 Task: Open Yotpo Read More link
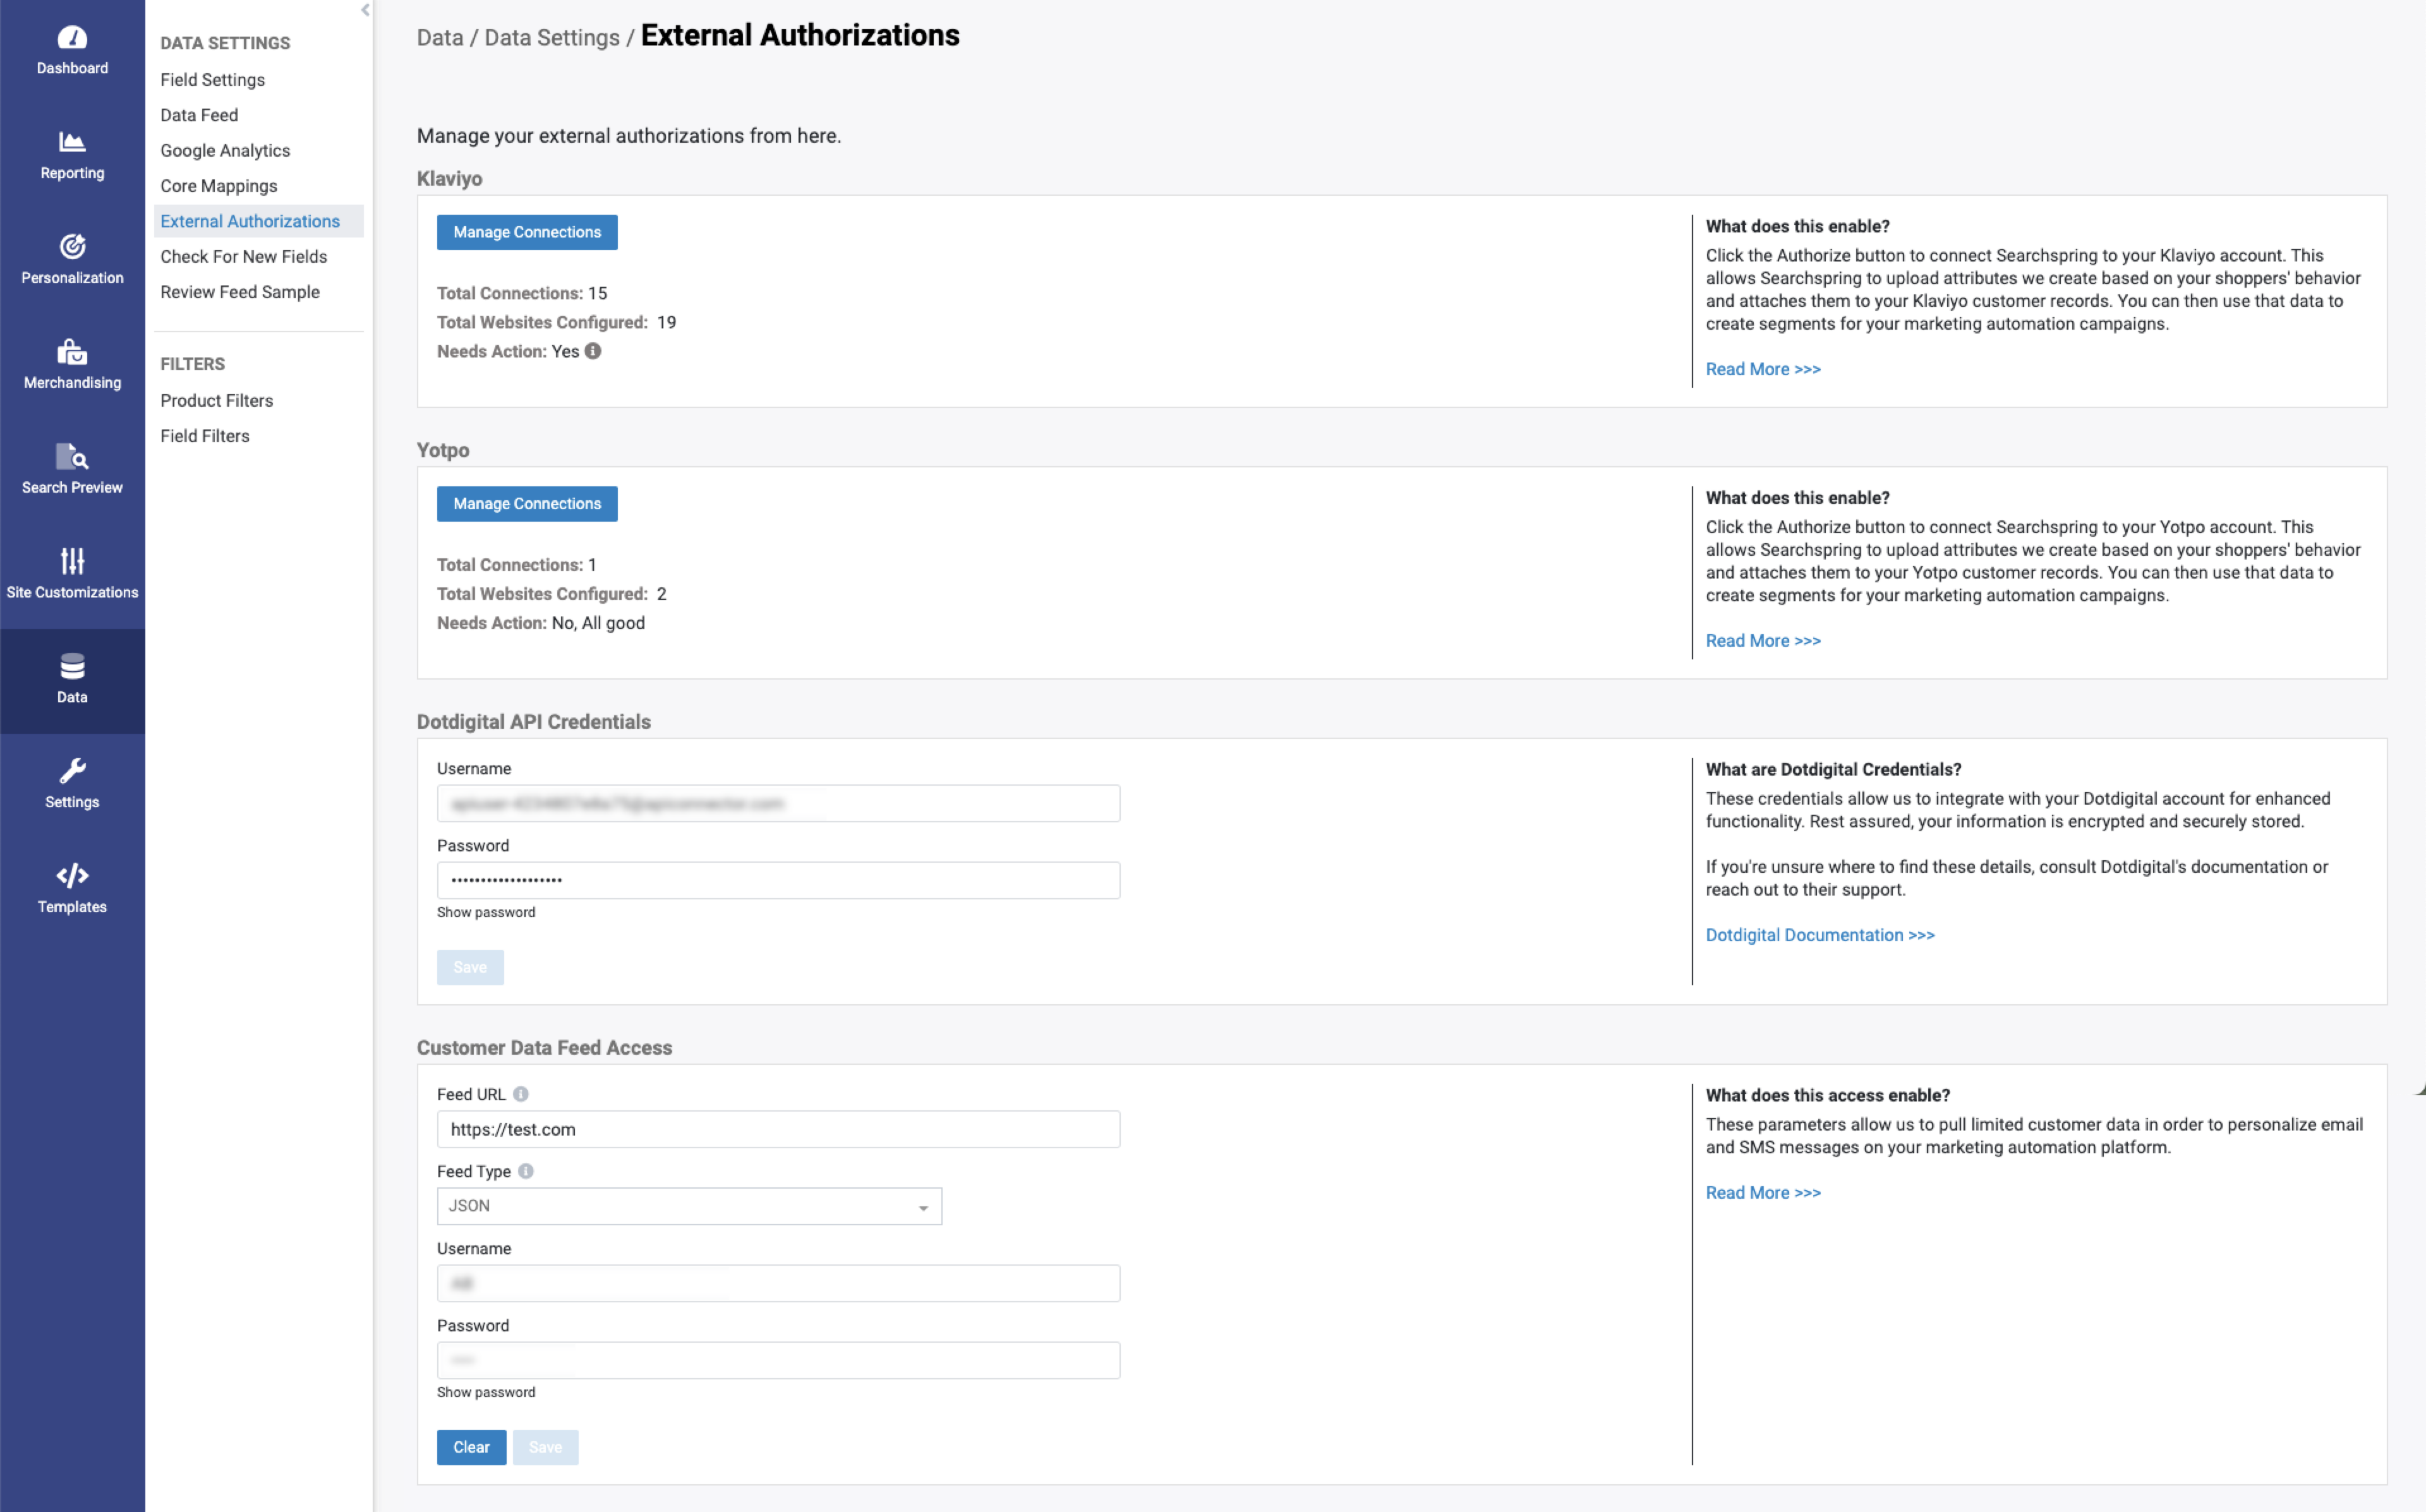tap(1763, 641)
